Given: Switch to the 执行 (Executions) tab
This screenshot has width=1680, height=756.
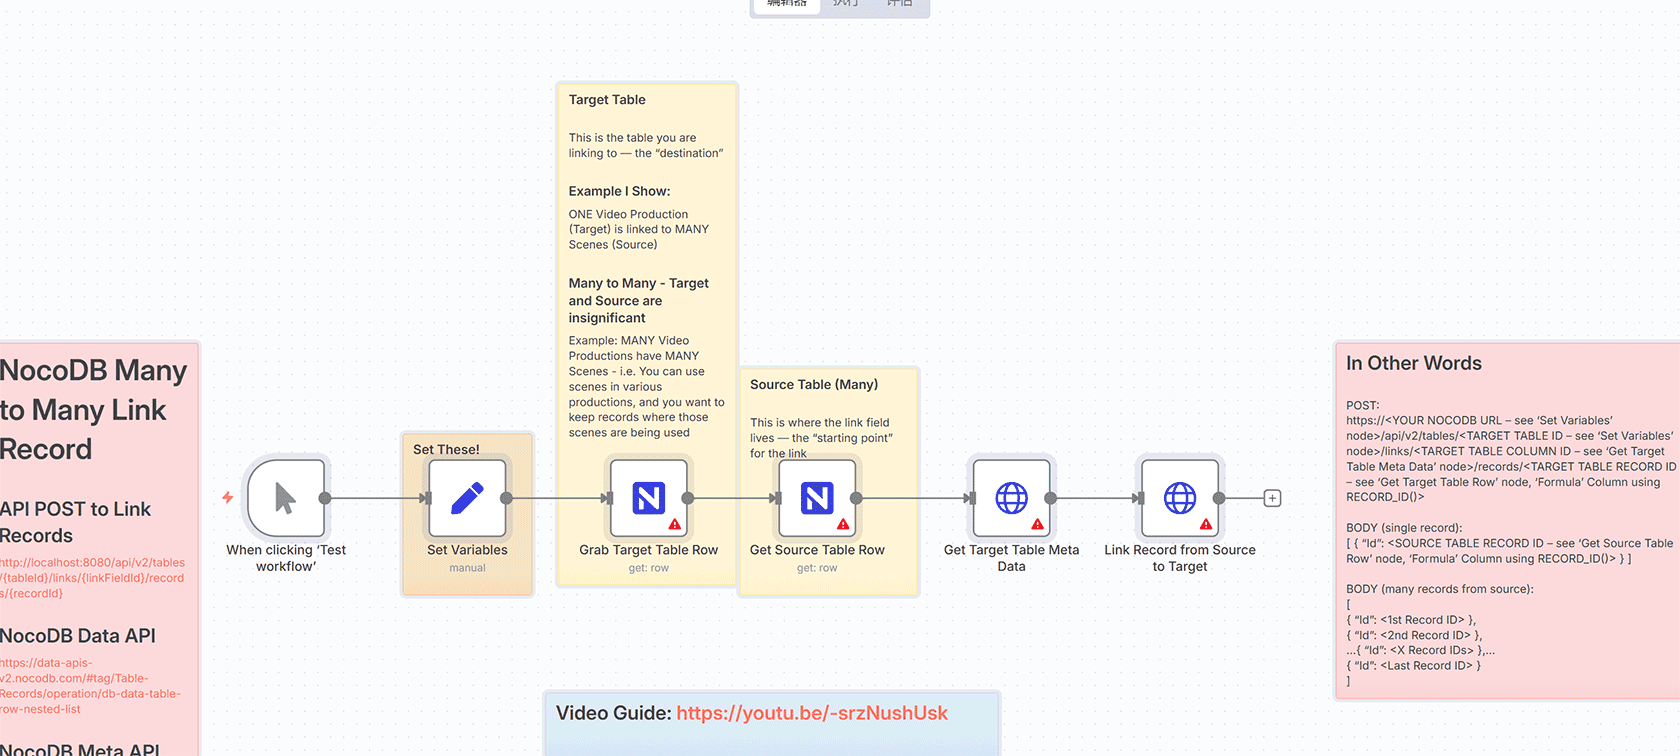Looking at the screenshot, I should click(x=846, y=4).
